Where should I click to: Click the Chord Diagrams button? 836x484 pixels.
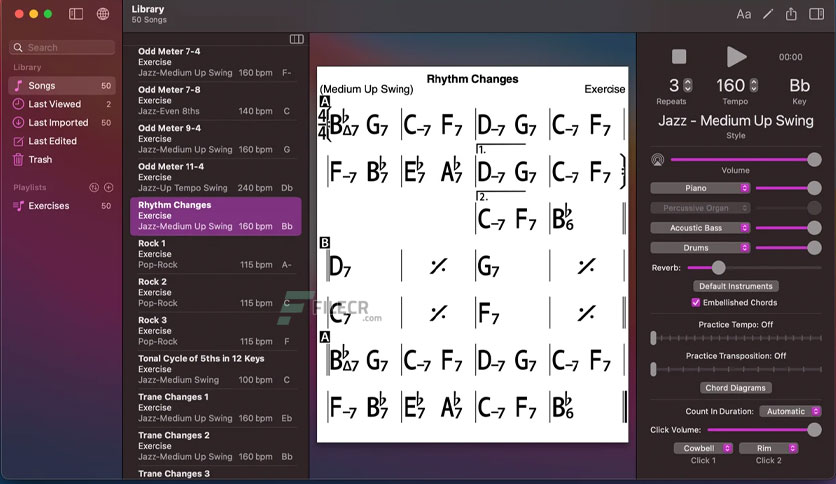pos(735,388)
